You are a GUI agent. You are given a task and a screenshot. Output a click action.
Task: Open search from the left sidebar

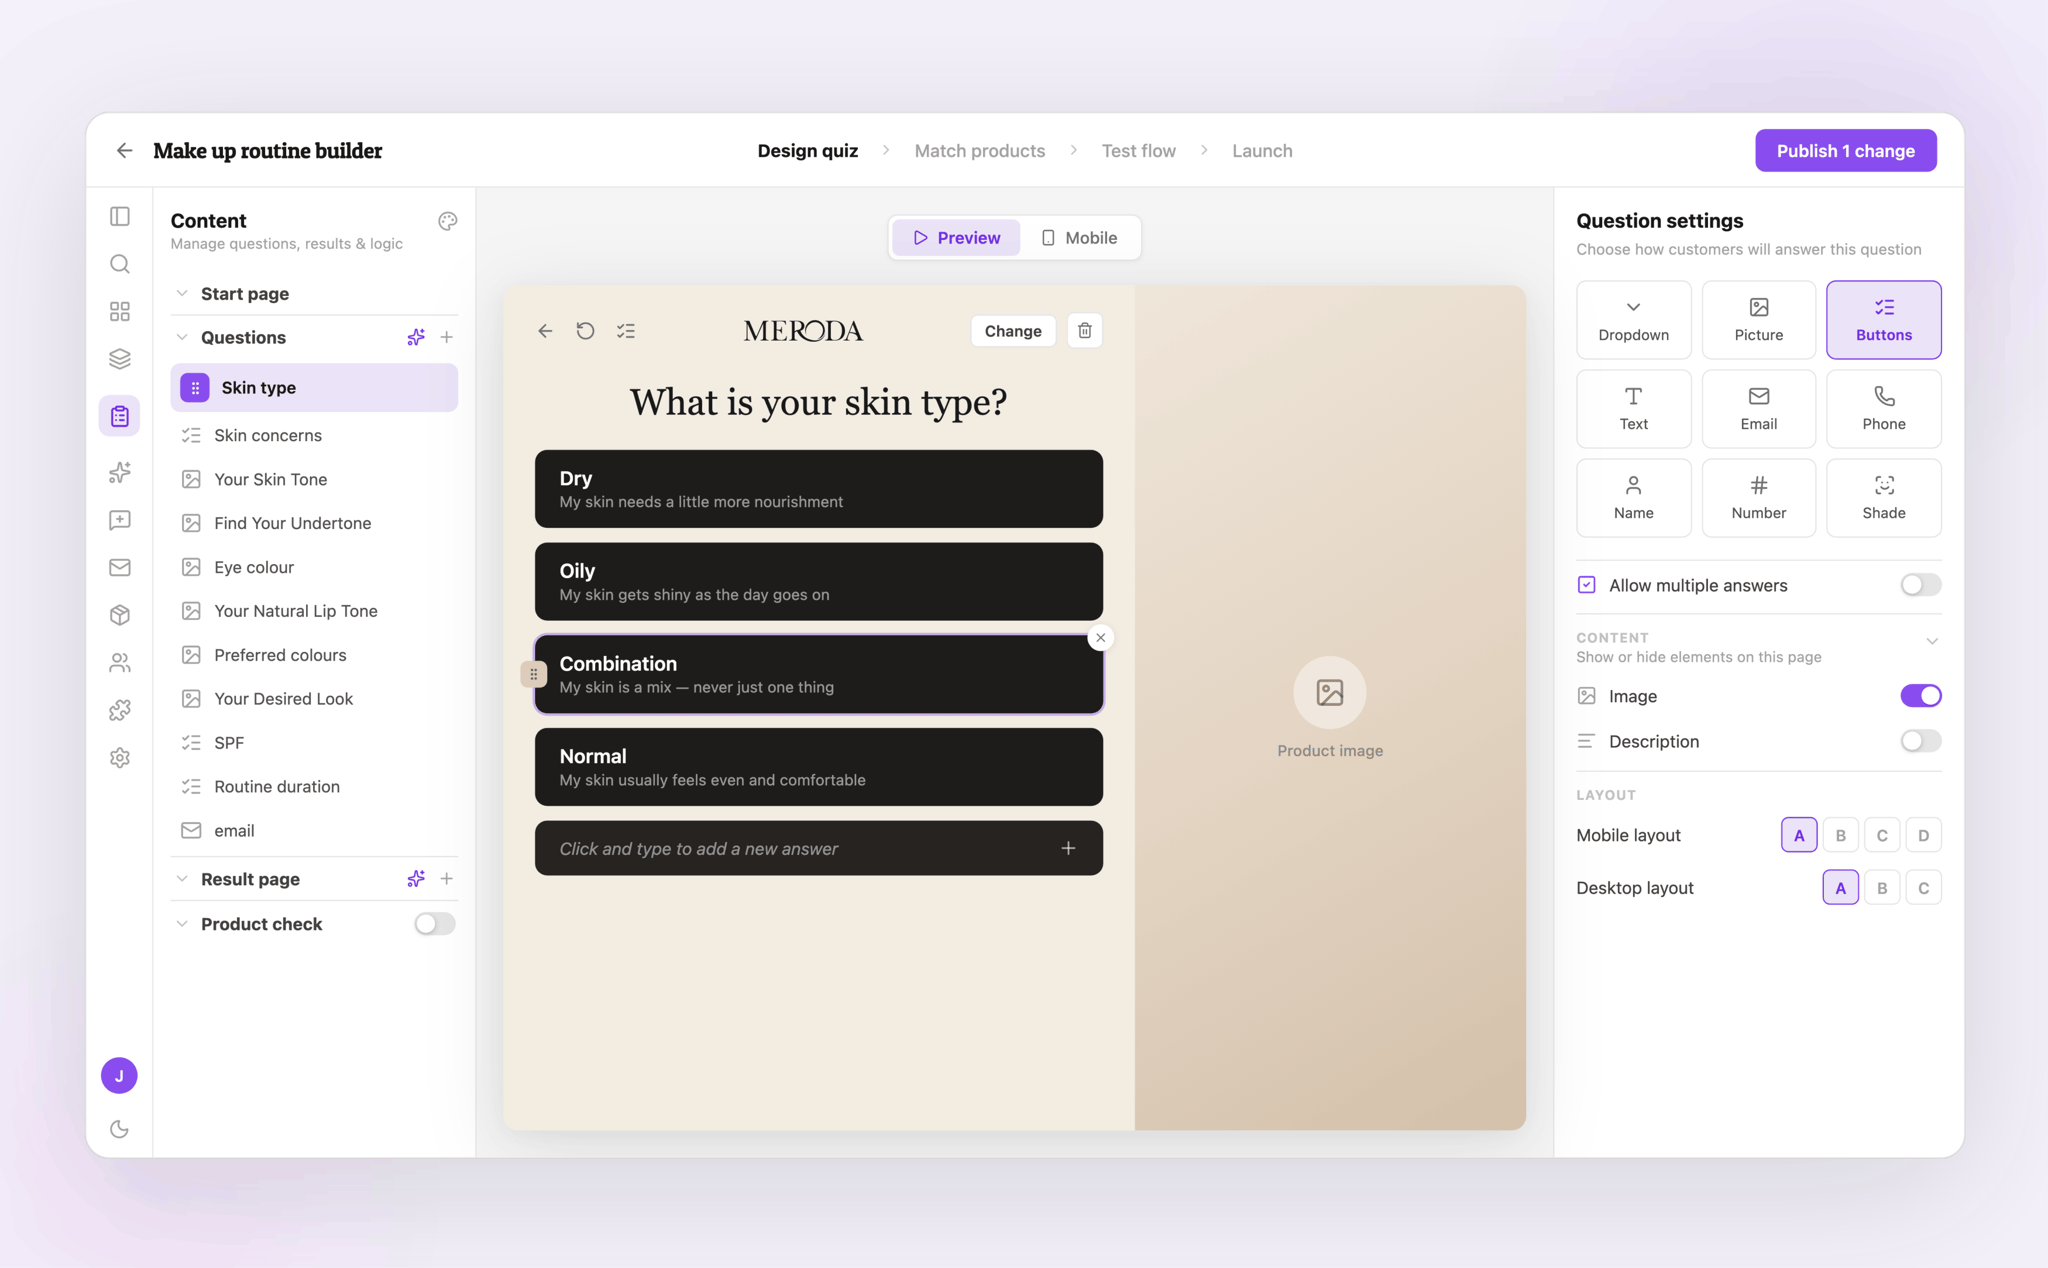click(120, 264)
